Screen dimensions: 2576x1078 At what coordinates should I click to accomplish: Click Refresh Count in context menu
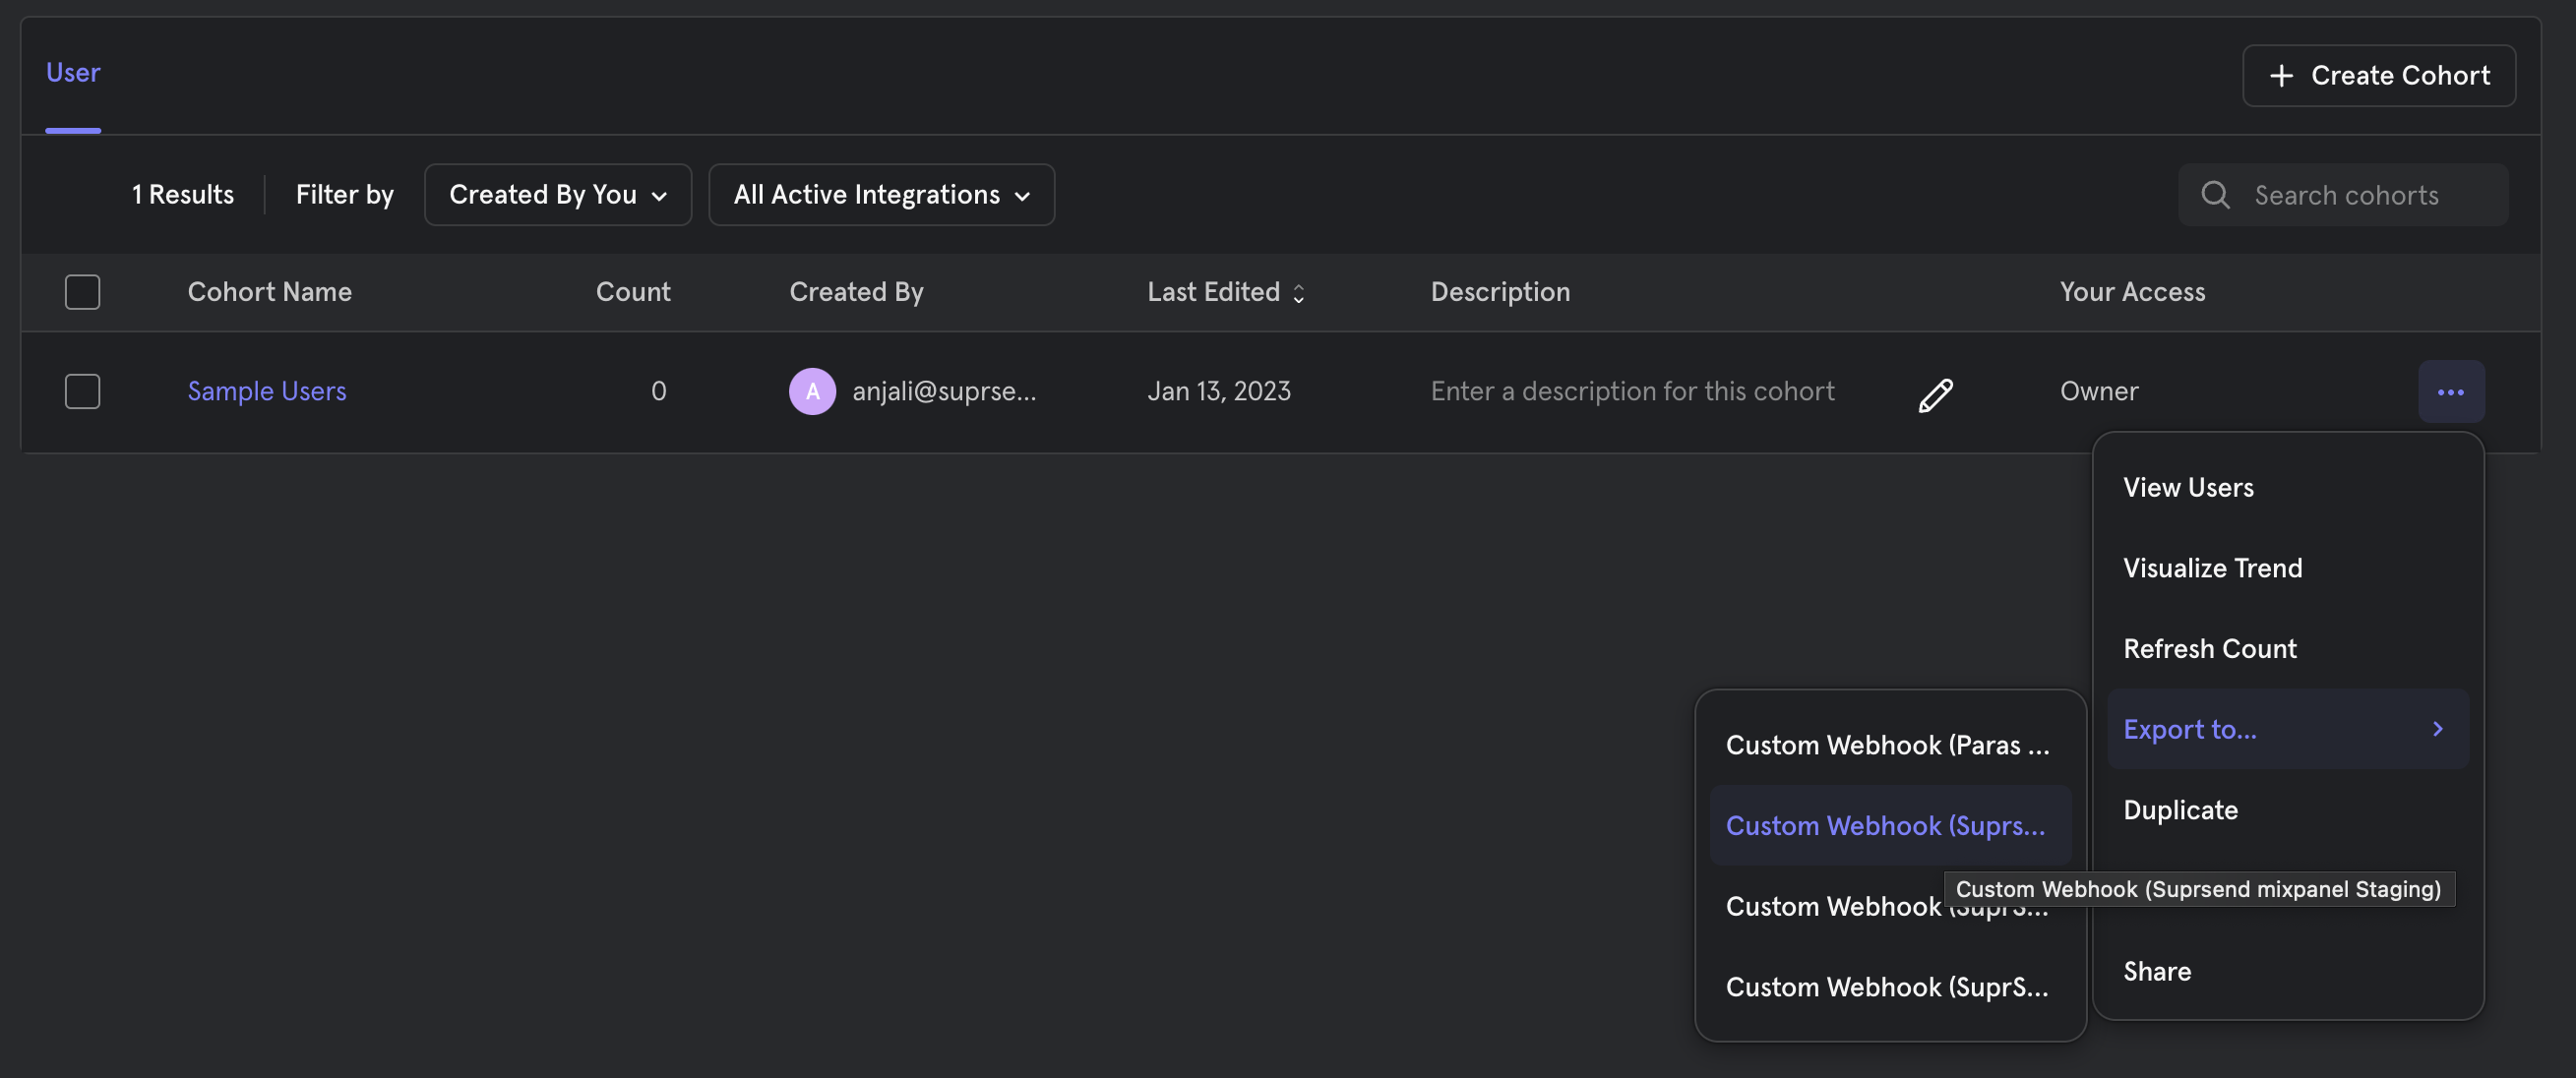[2209, 649]
